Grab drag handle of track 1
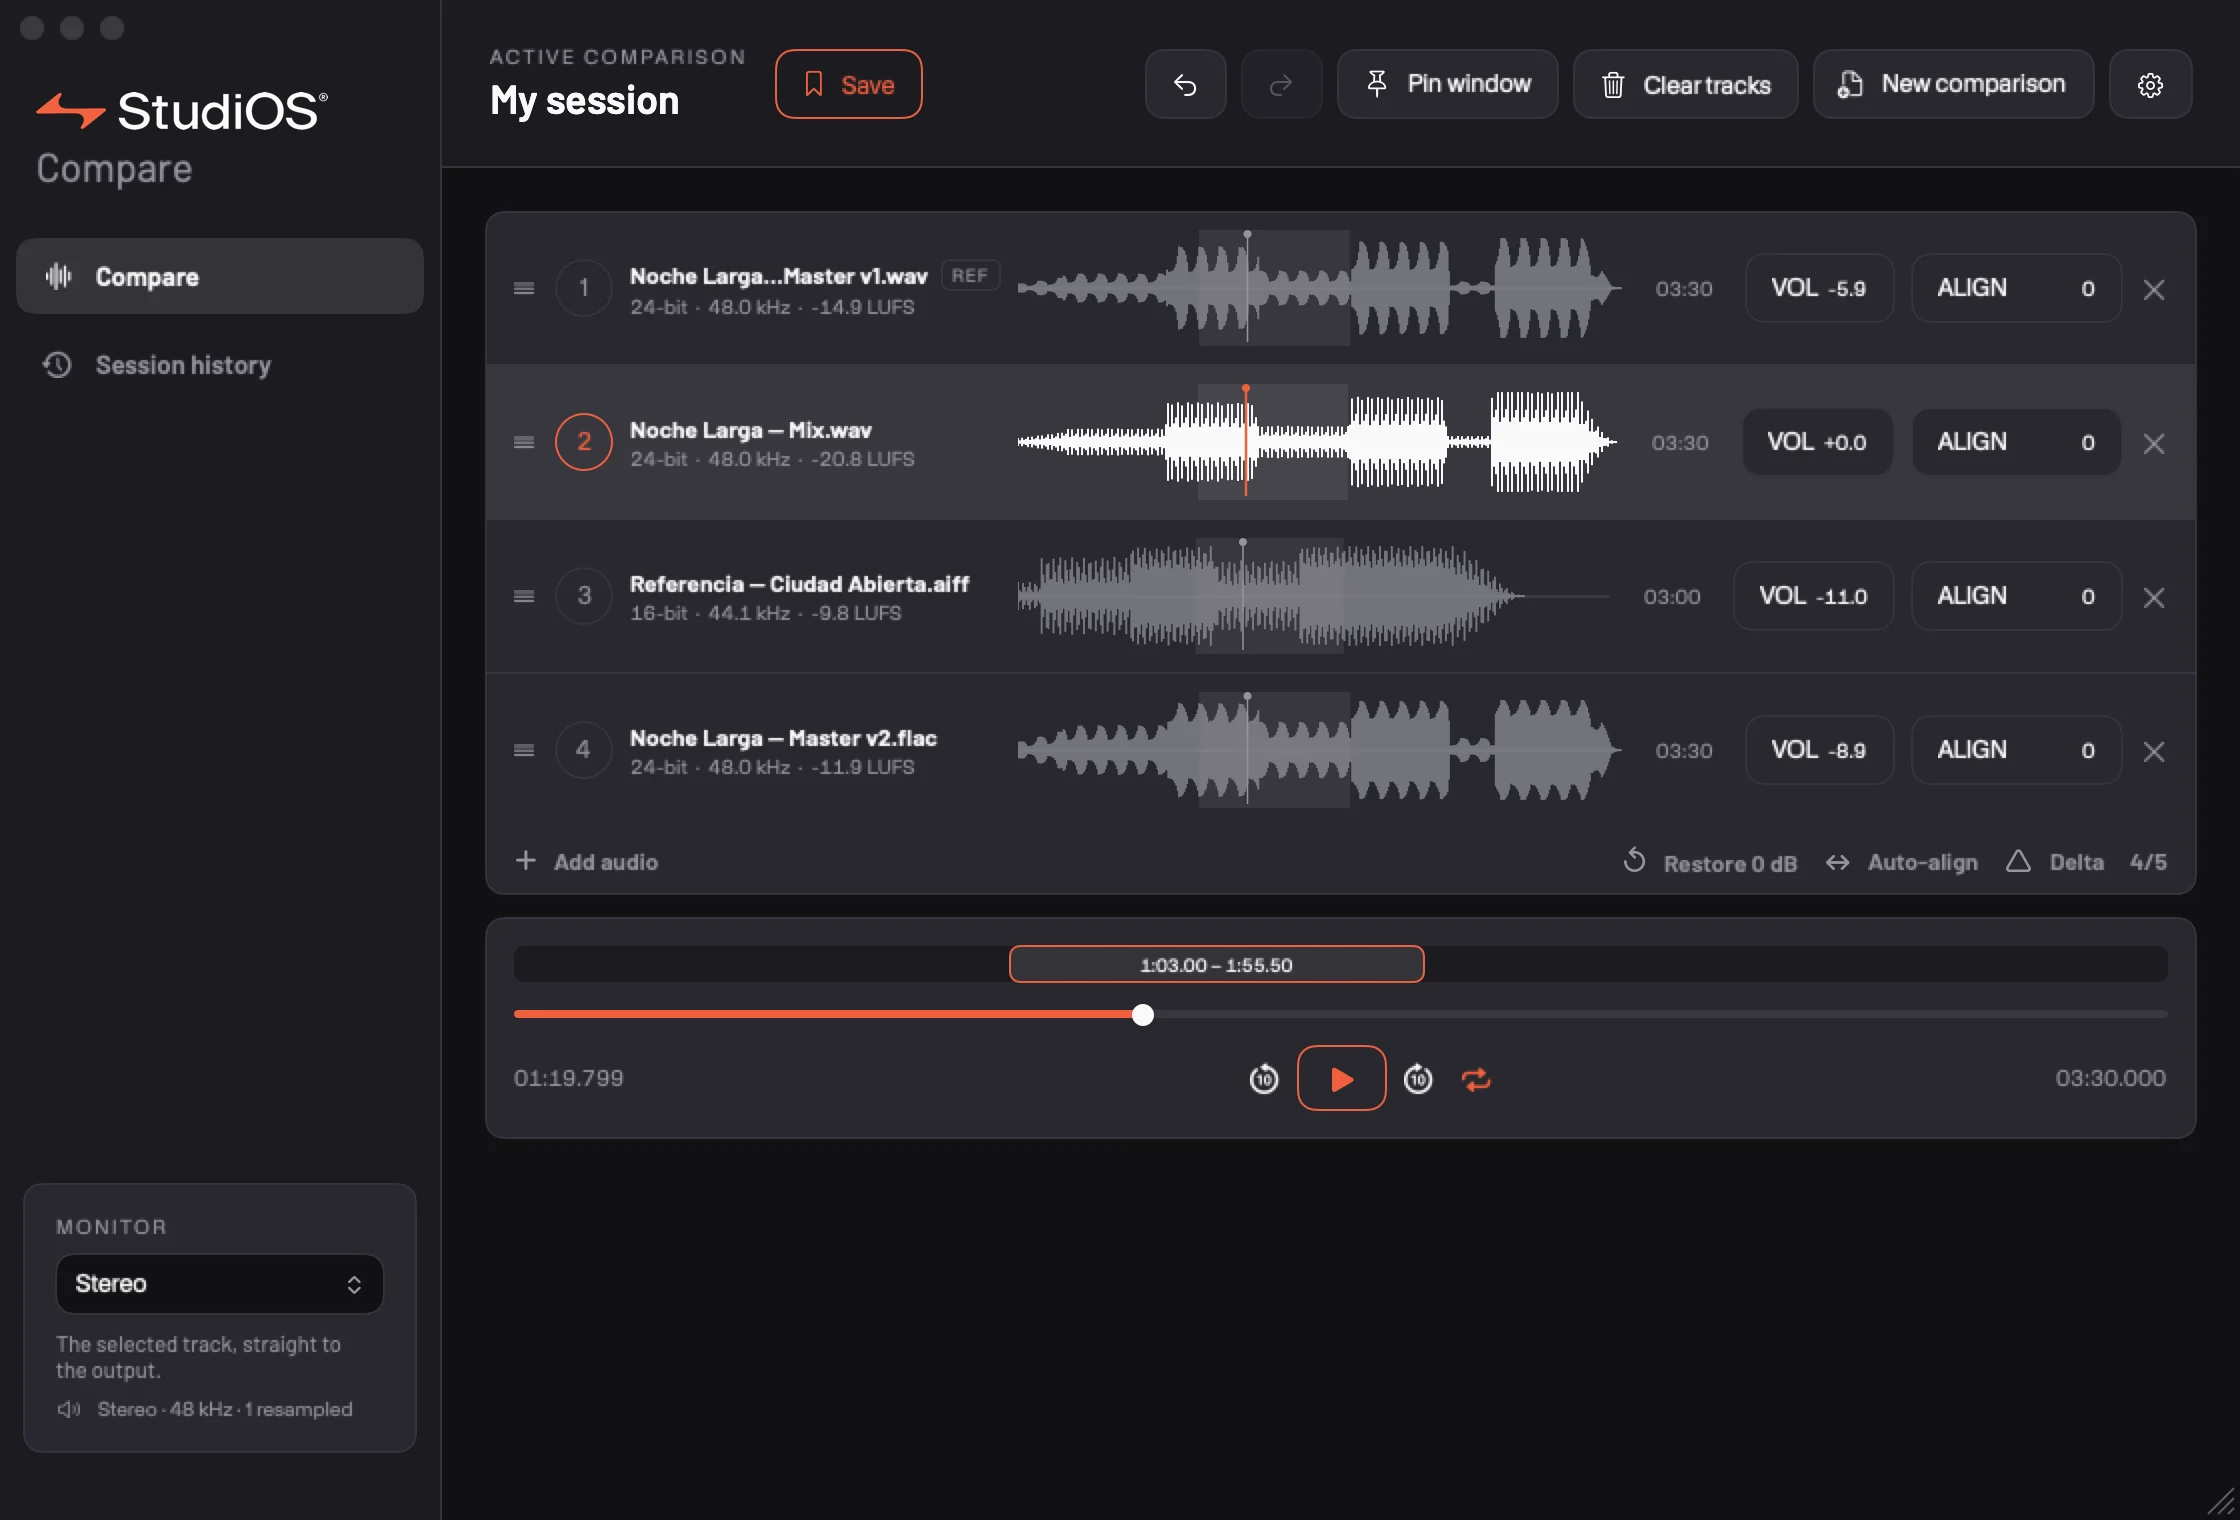 524,289
